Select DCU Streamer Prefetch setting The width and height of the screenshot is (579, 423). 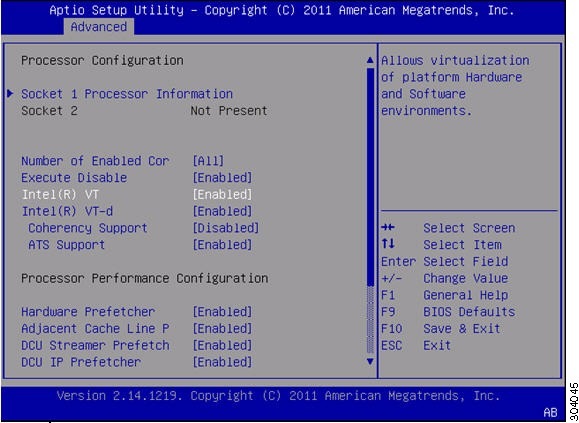click(x=95, y=345)
